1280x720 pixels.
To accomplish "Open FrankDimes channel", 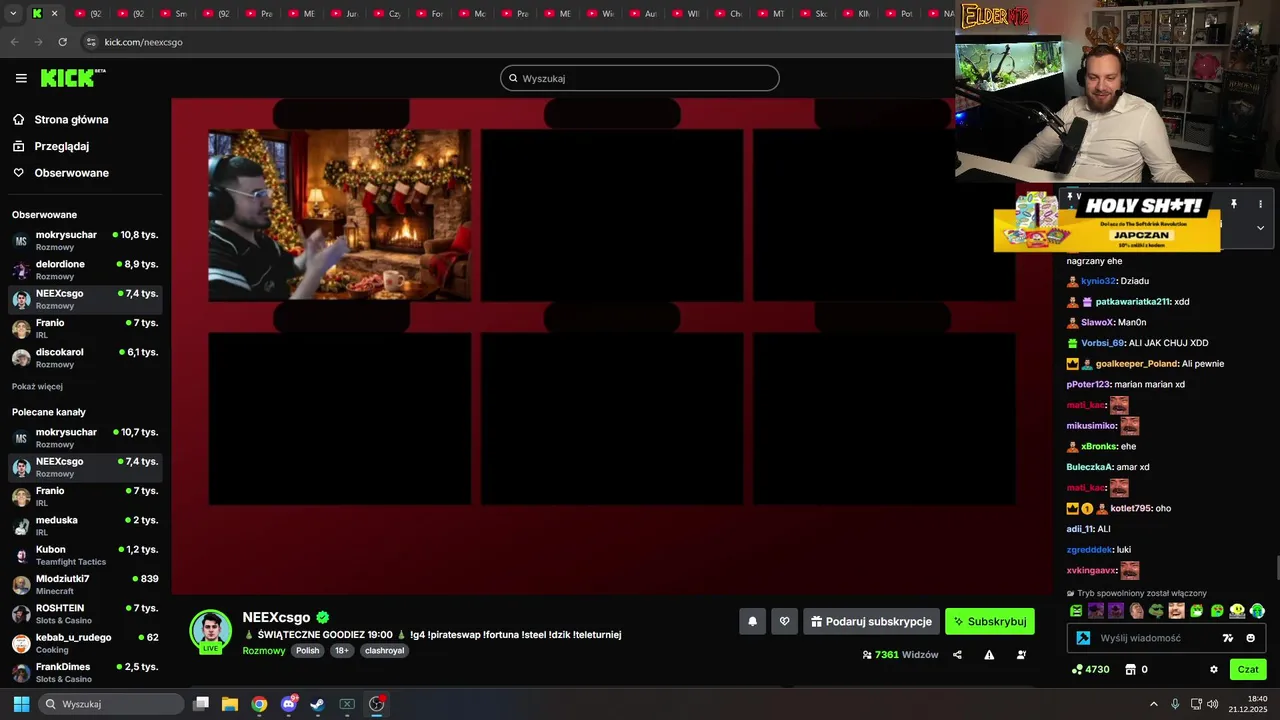I will click(85, 672).
